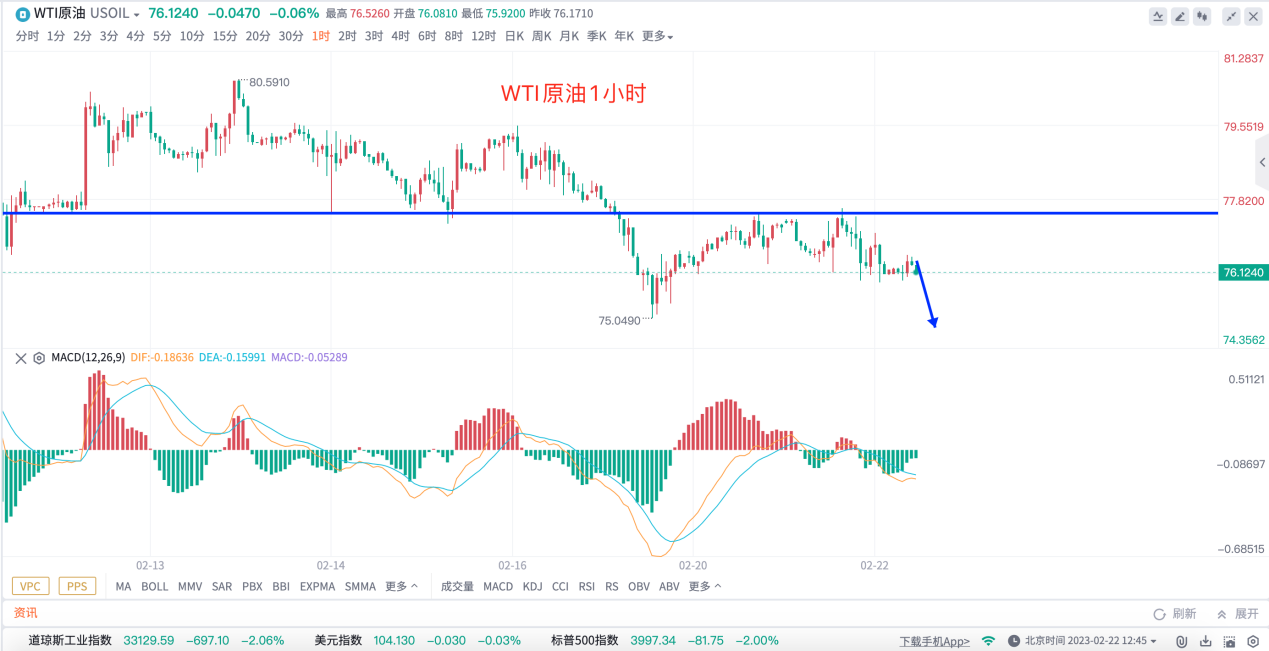Open the 资讯 news tab
Screen dimensions: 1269x651
[25, 613]
